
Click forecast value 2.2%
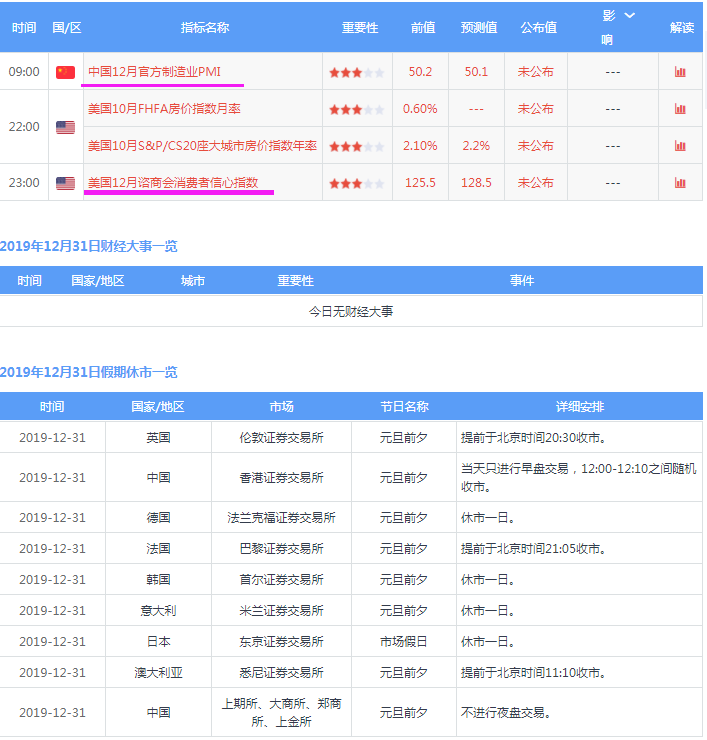(x=476, y=146)
